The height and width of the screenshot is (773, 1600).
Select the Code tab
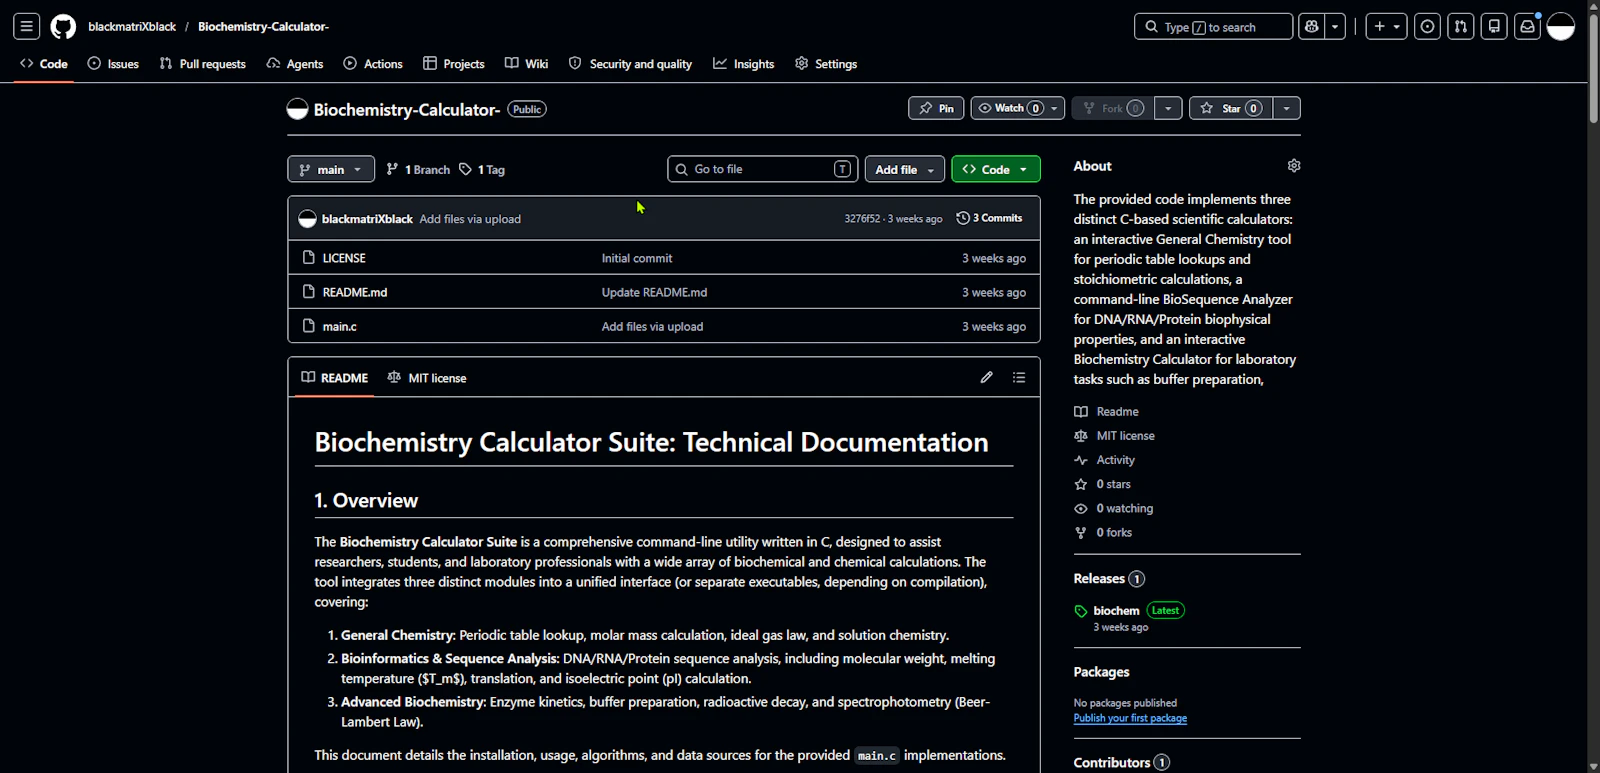(44, 64)
